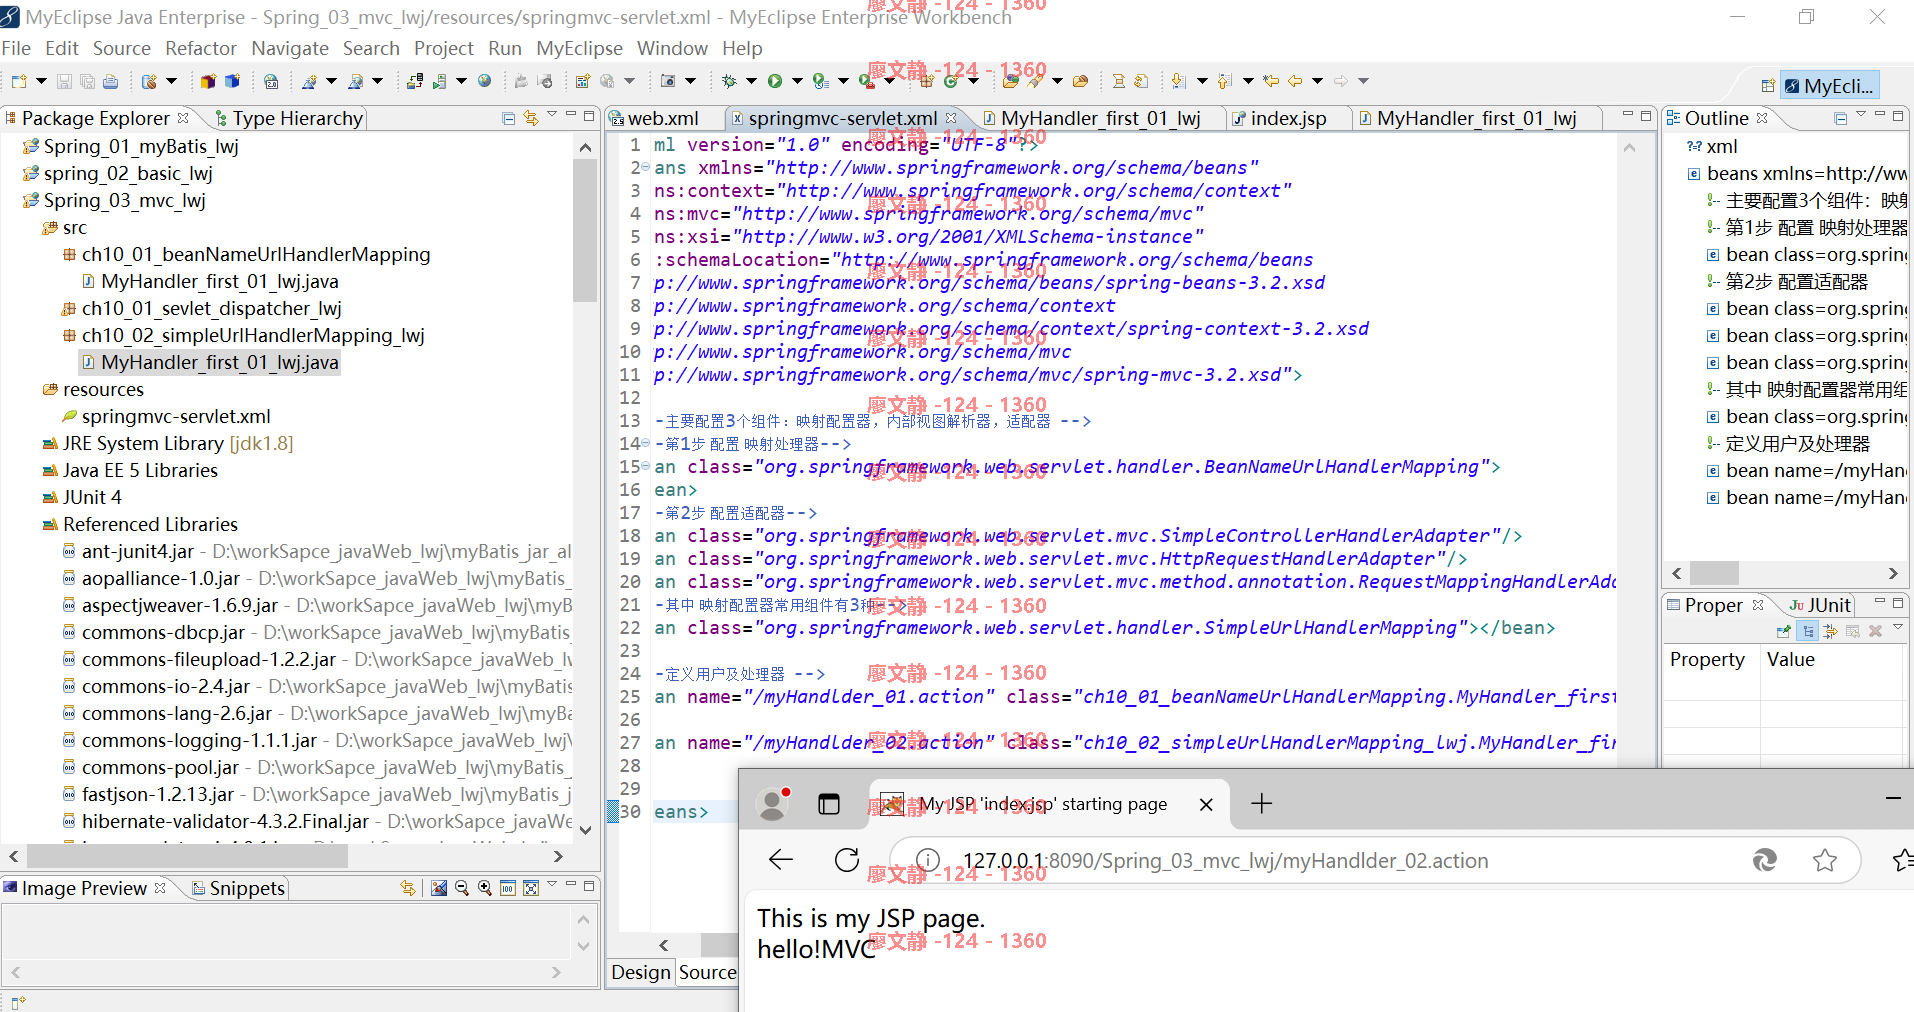Toggle the image background display icon in Image Preview

[439, 888]
